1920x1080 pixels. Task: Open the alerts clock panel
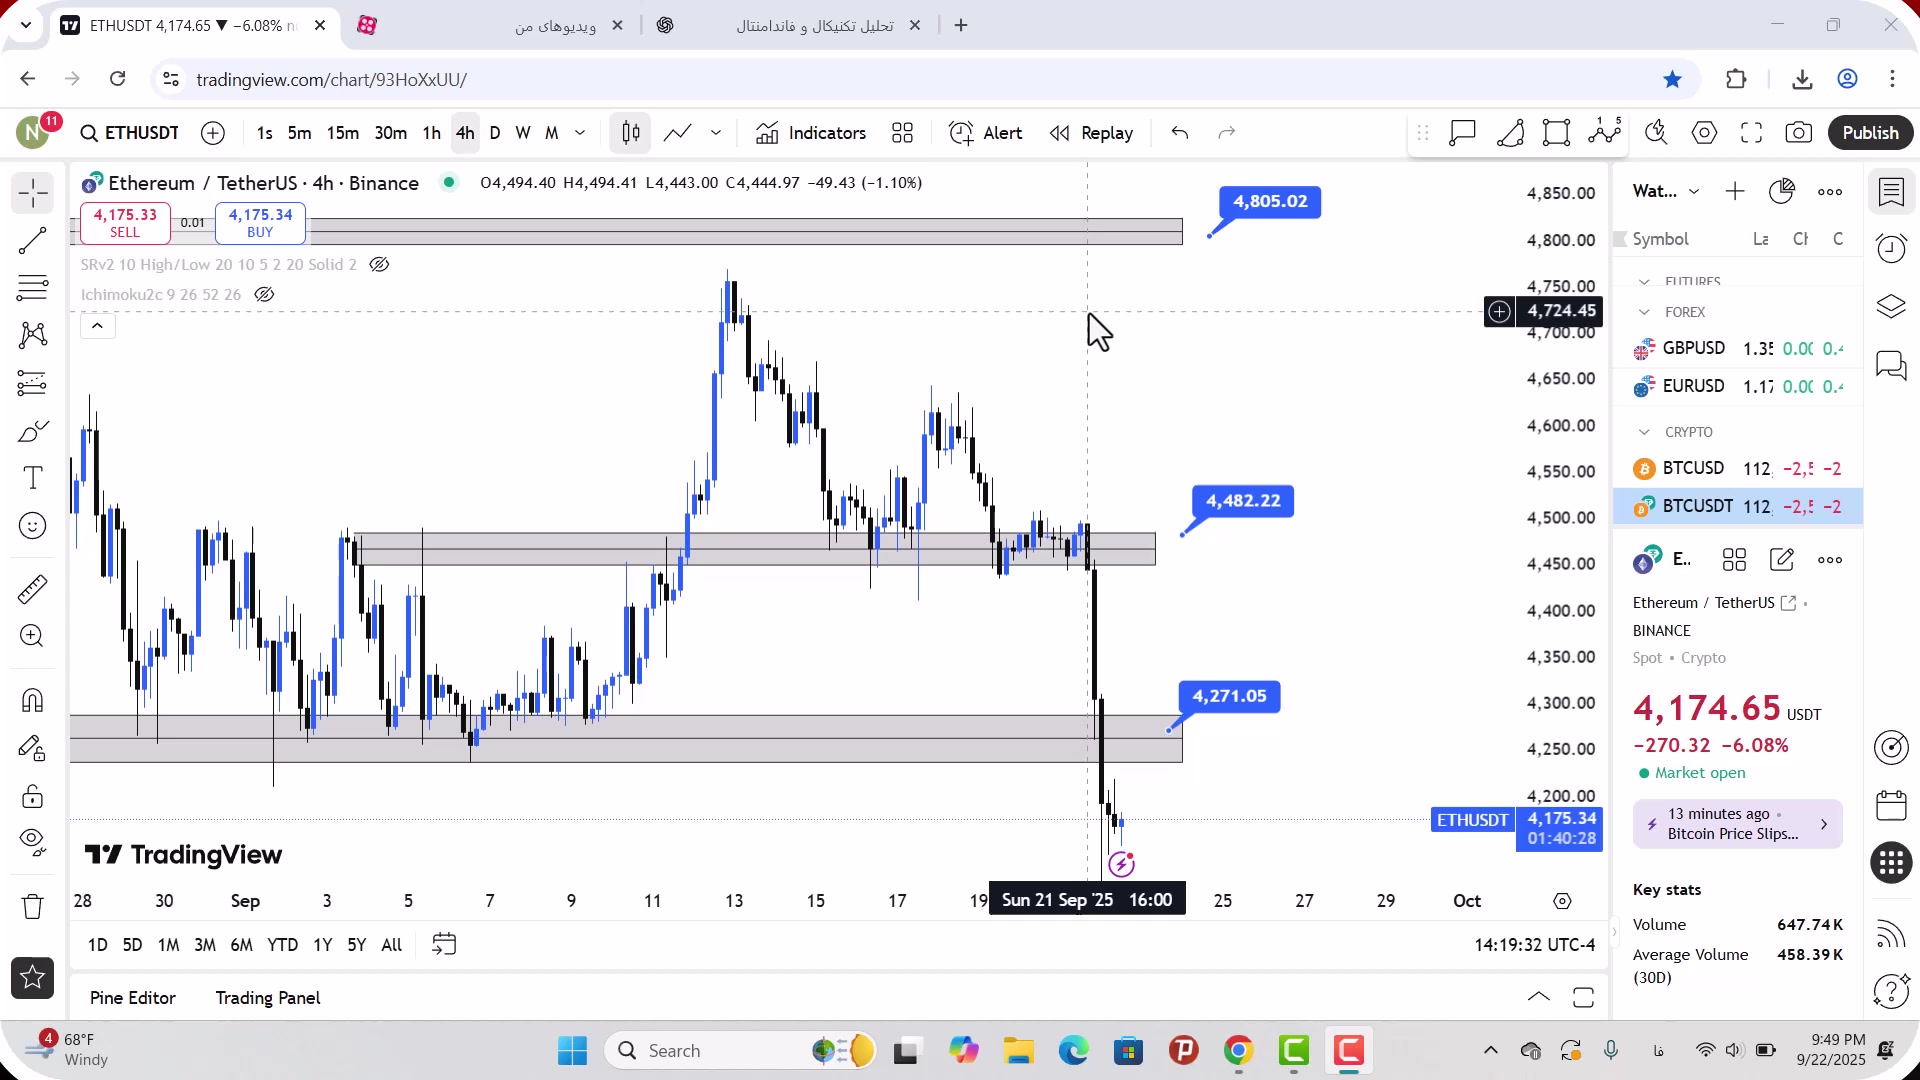click(1892, 248)
